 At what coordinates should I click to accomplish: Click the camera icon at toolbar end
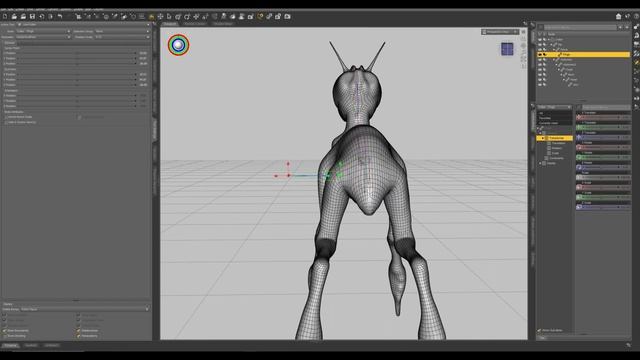coord(287,17)
